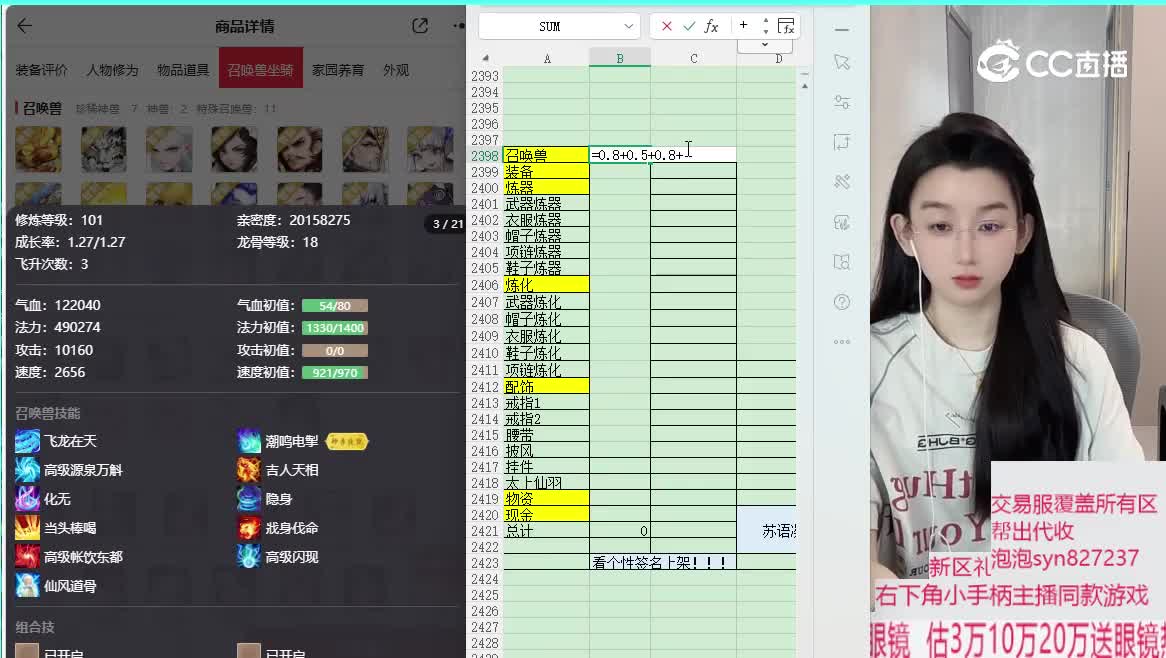Select the 飞龙在天 skill icon
This screenshot has height=658, width=1166.
pos(28,441)
